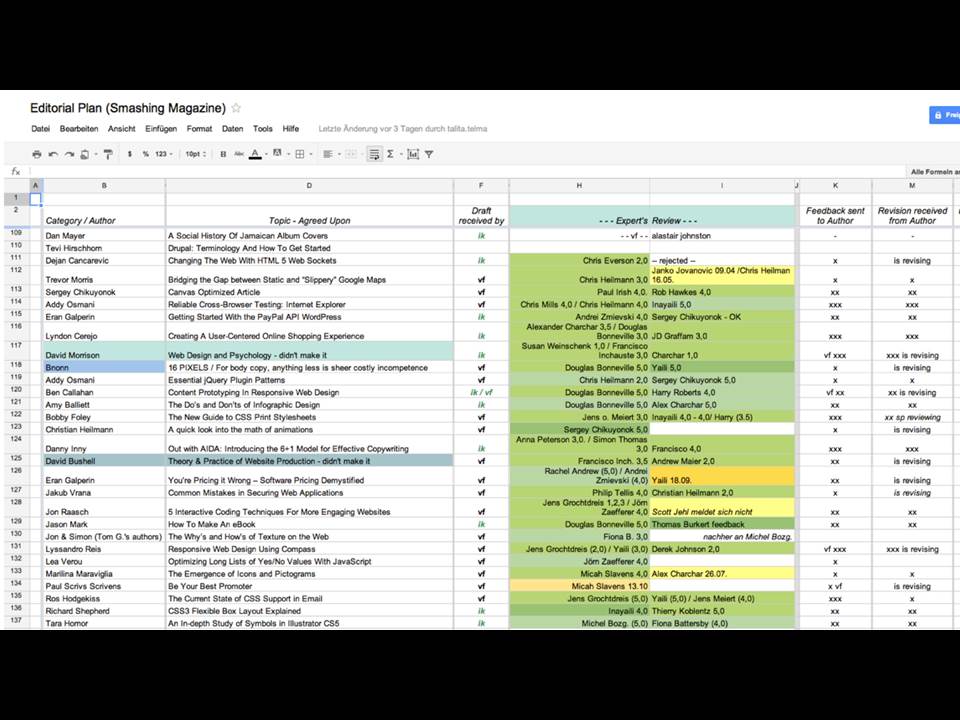Click the fx formula icon
Image resolution: width=960 pixels, height=720 pixels.
pos(16,172)
